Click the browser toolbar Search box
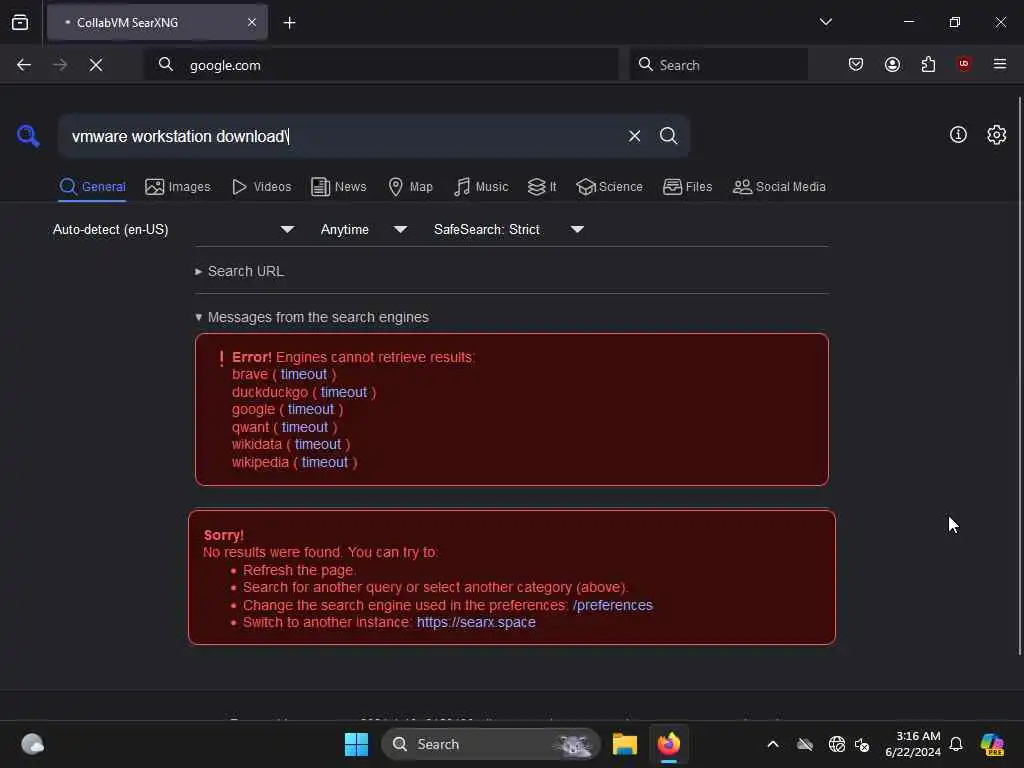The image size is (1024, 768). [x=718, y=65]
